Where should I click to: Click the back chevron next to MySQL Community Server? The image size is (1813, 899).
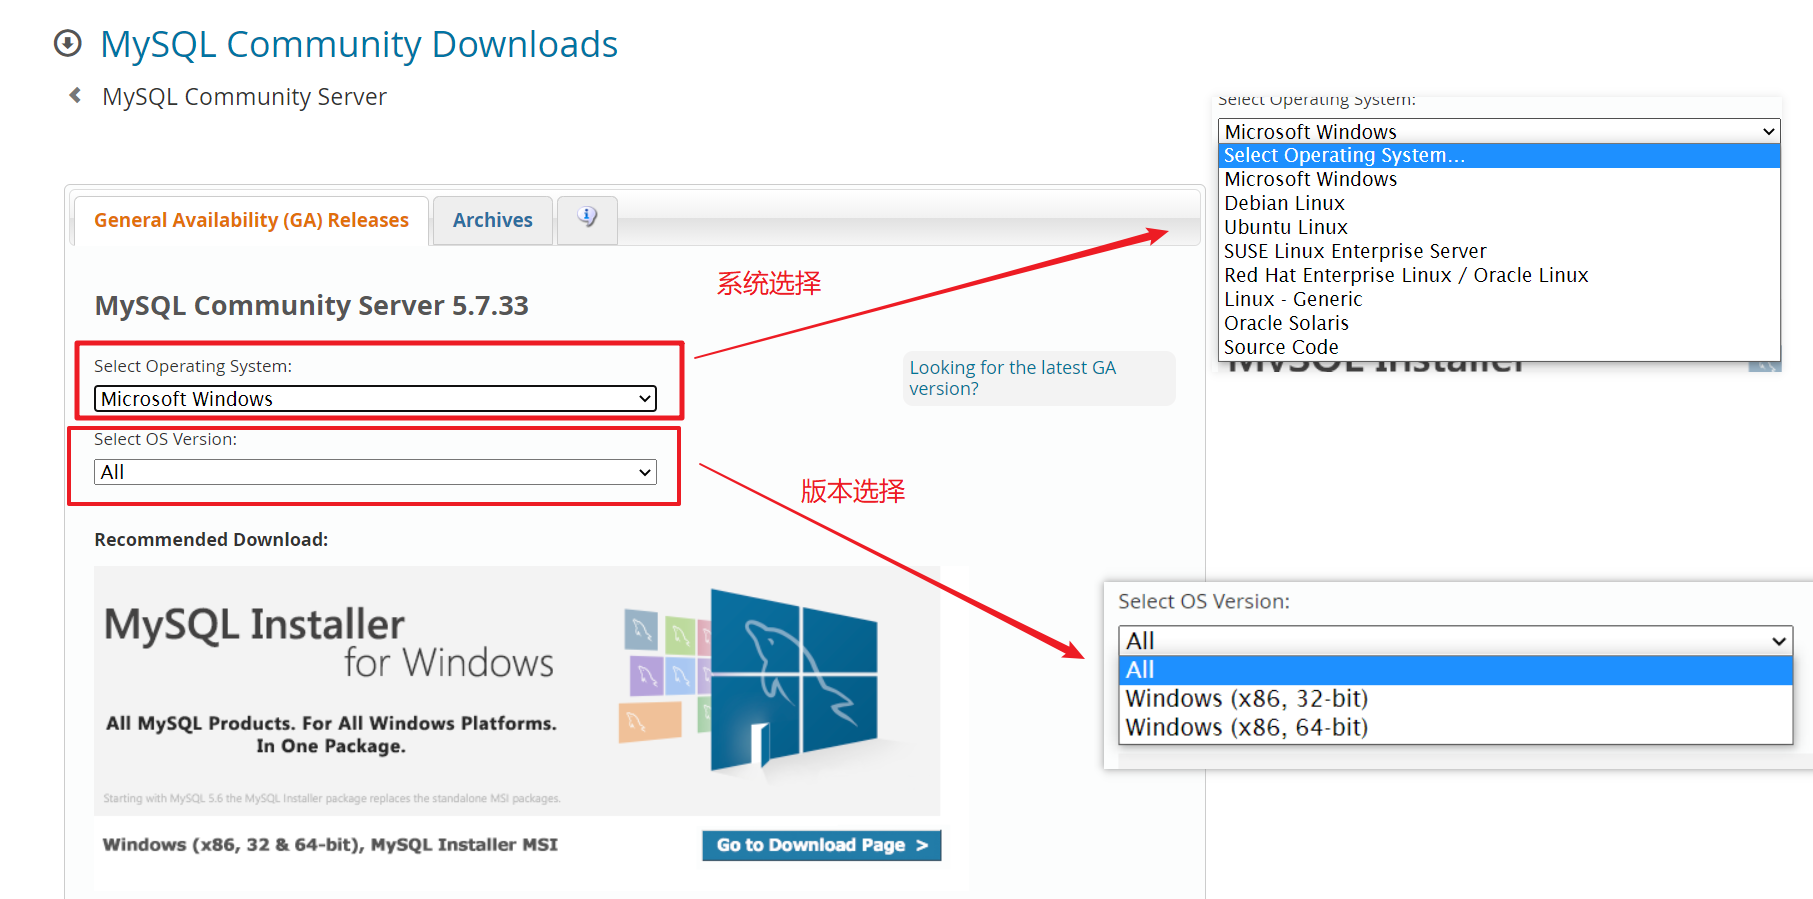(75, 95)
